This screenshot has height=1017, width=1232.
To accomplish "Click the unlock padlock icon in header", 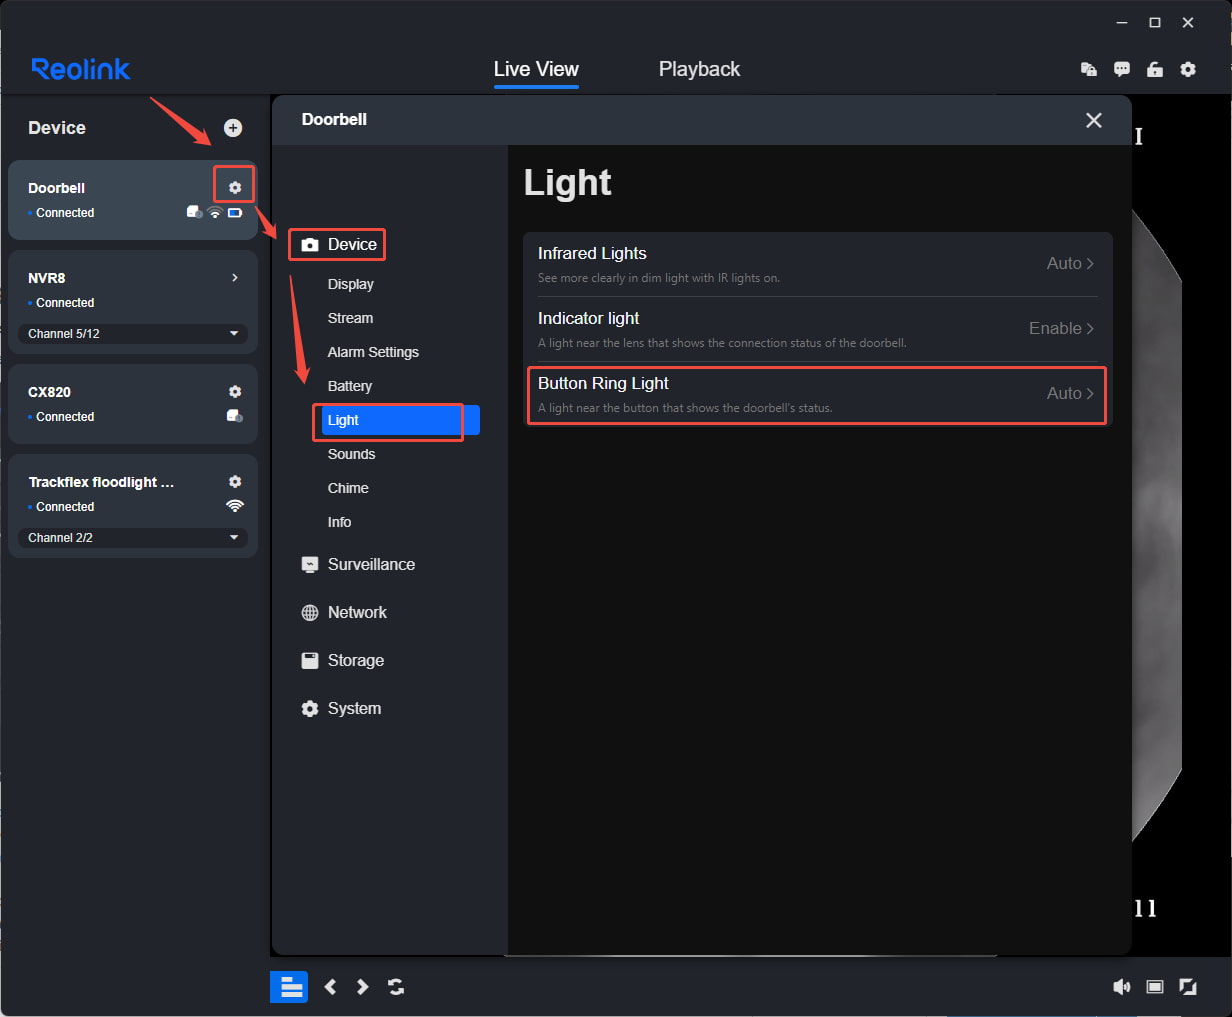I will coord(1155,69).
